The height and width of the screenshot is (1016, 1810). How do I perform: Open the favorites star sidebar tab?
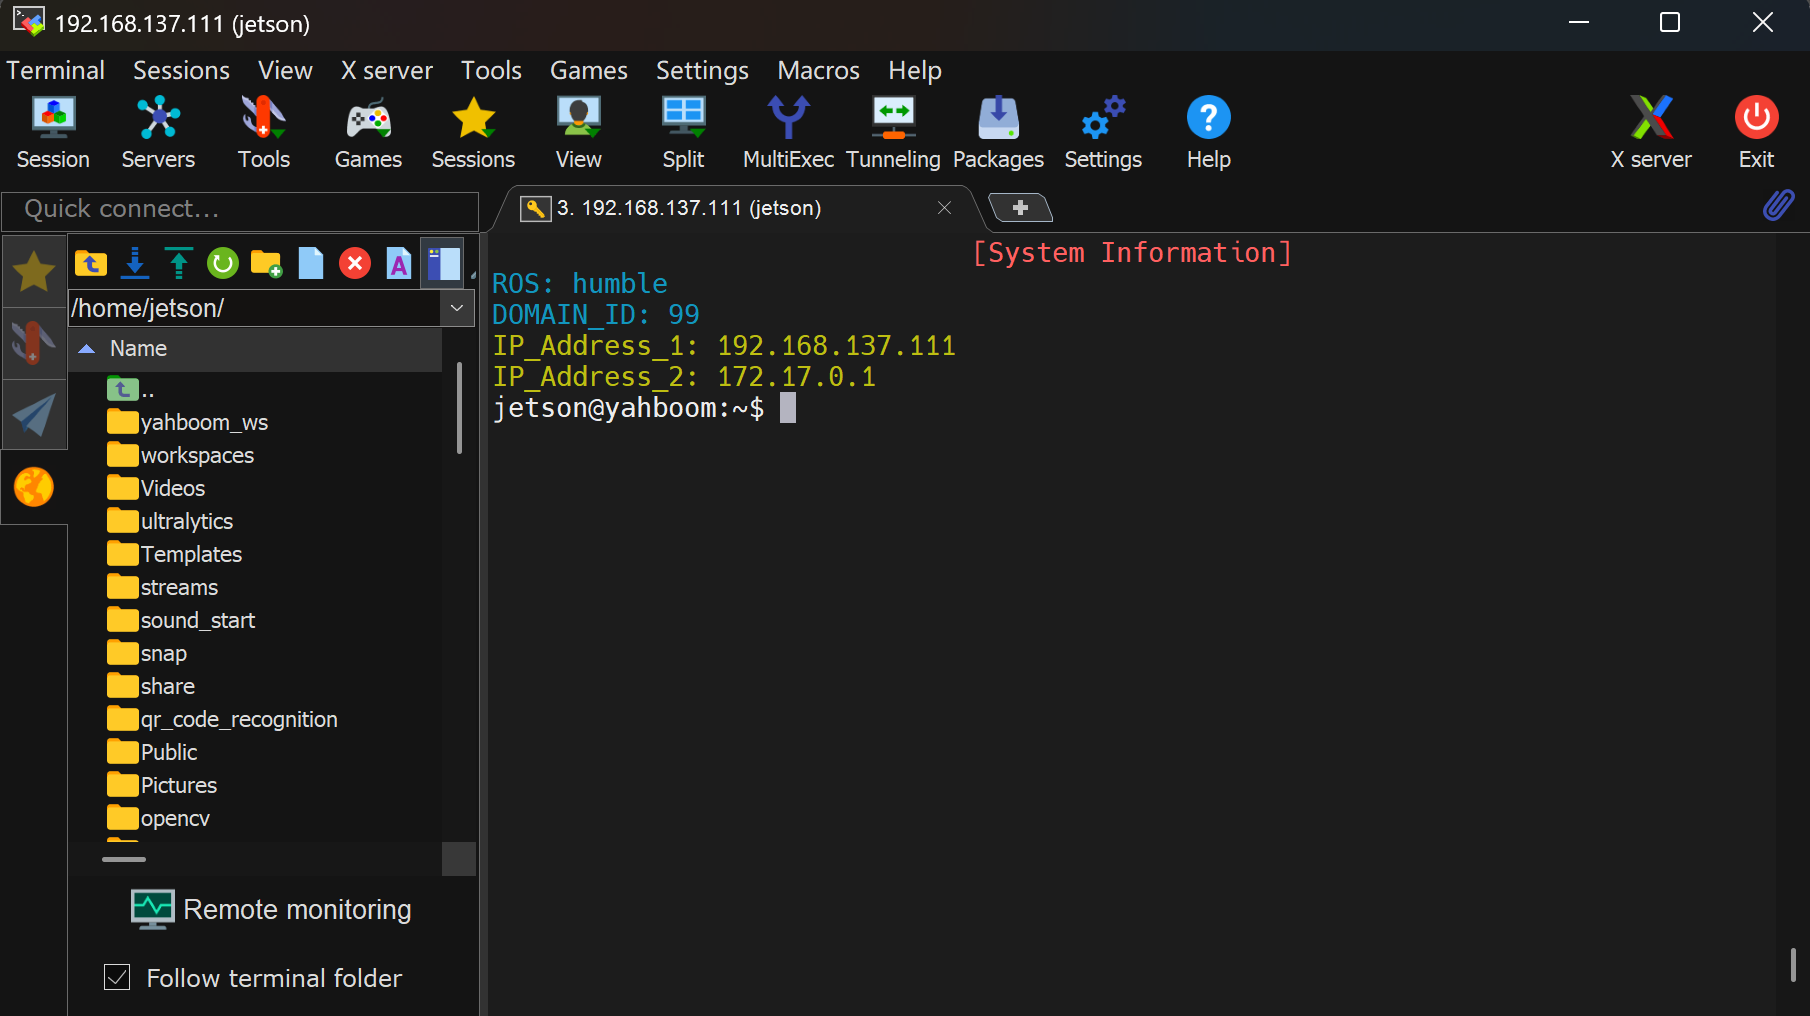tap(34, 271)
